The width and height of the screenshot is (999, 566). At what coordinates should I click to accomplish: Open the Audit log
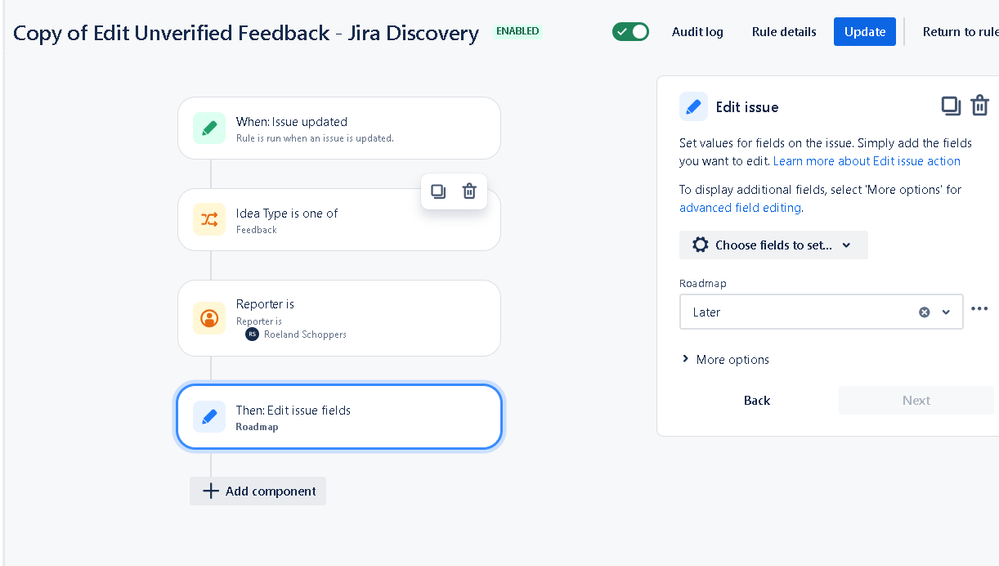[x=697, y=32]
